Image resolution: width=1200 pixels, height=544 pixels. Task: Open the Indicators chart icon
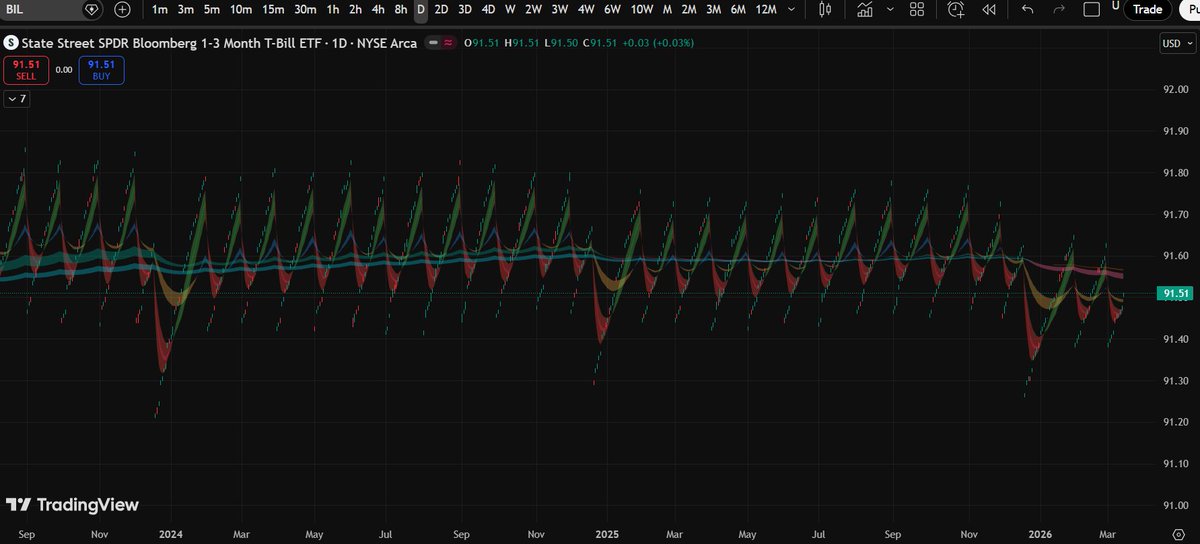point(867,9)
